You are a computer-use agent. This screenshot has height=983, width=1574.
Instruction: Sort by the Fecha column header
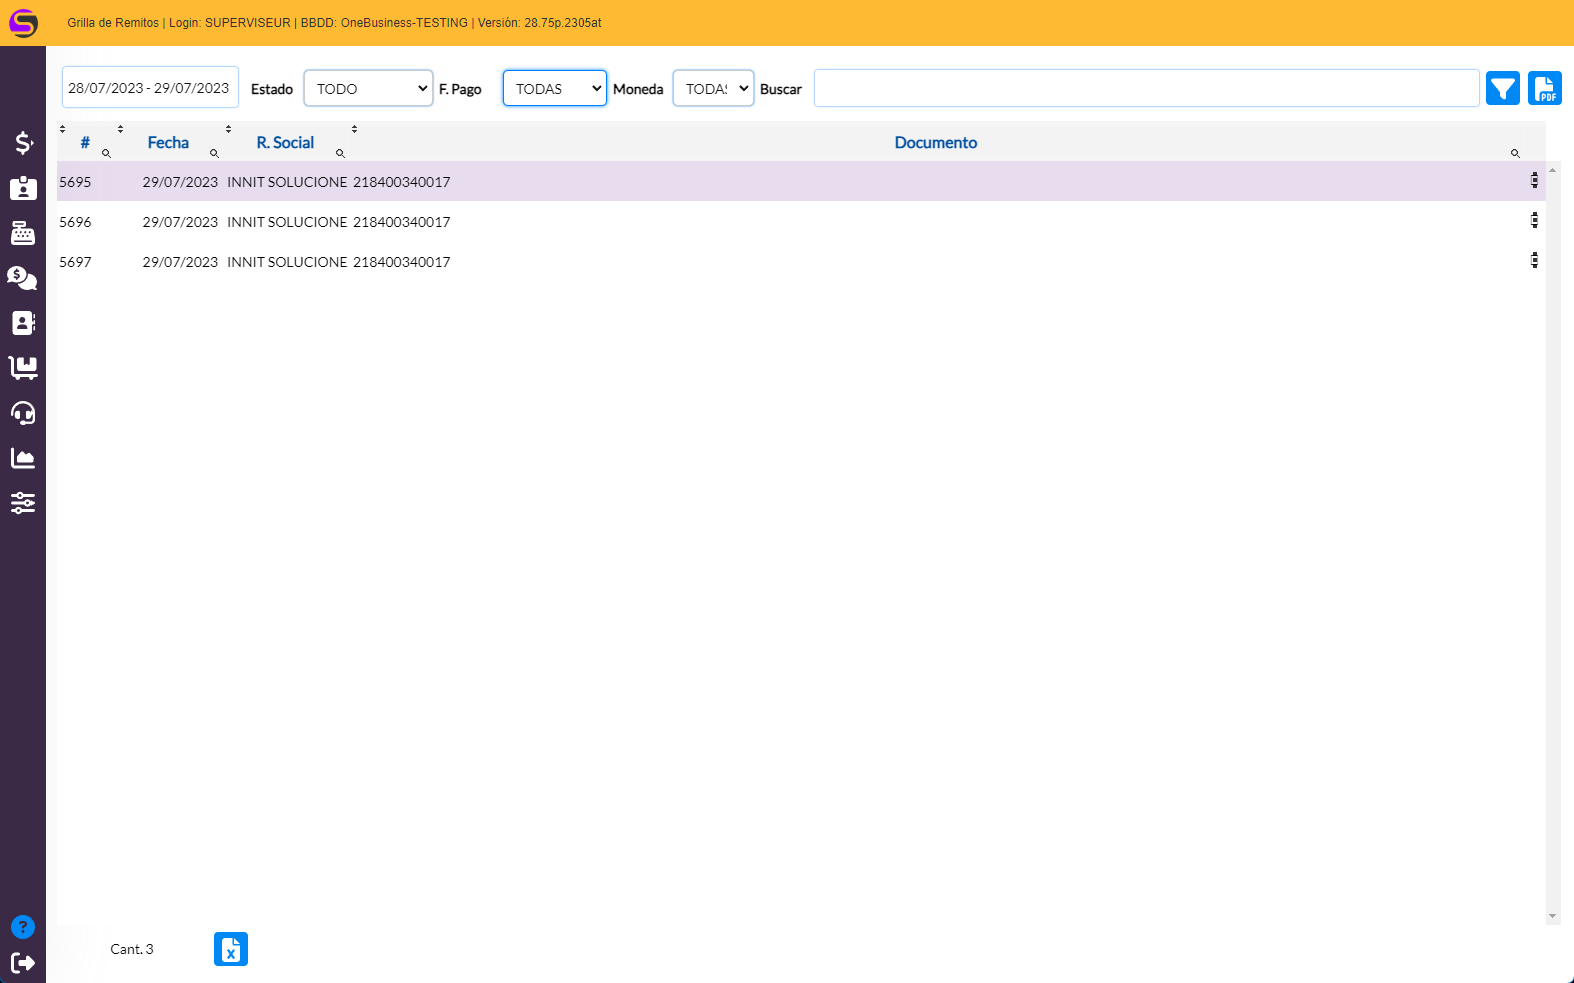point(168,143)
